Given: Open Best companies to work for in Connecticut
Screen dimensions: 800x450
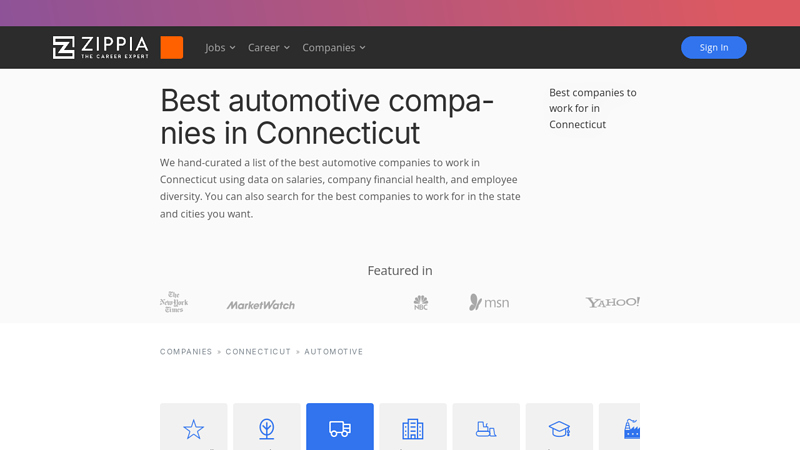Looking at the screenshot, I should coord(593,108).
